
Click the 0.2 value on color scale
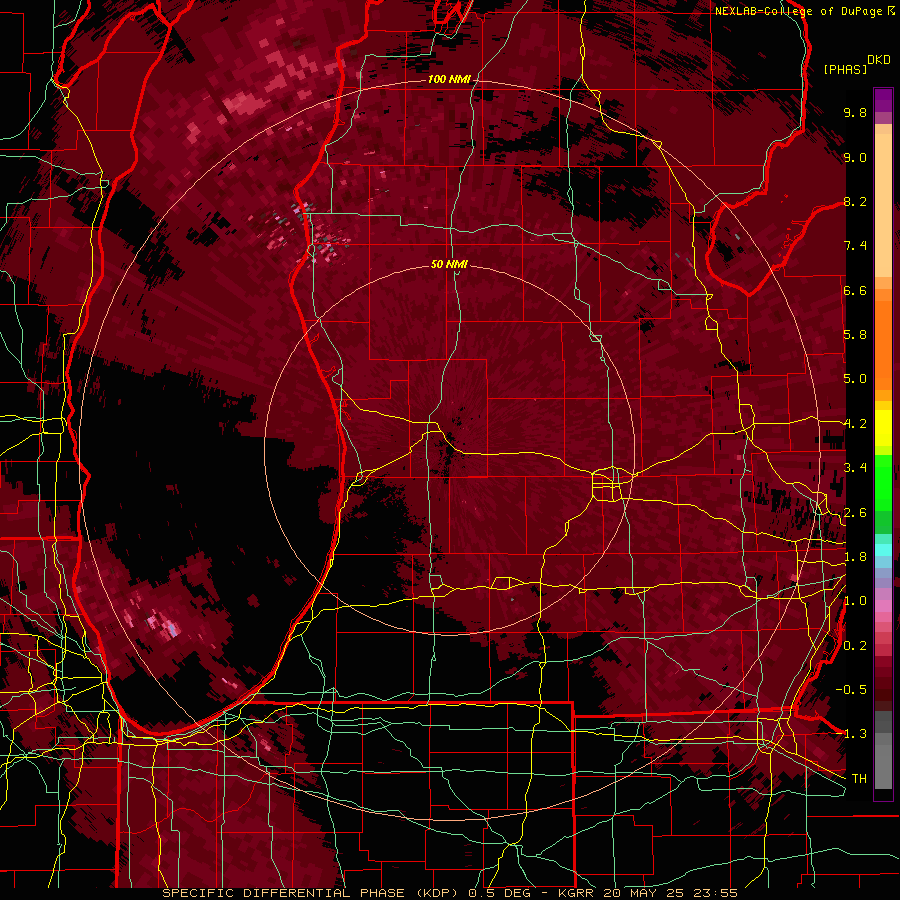[x=855, y=646]
